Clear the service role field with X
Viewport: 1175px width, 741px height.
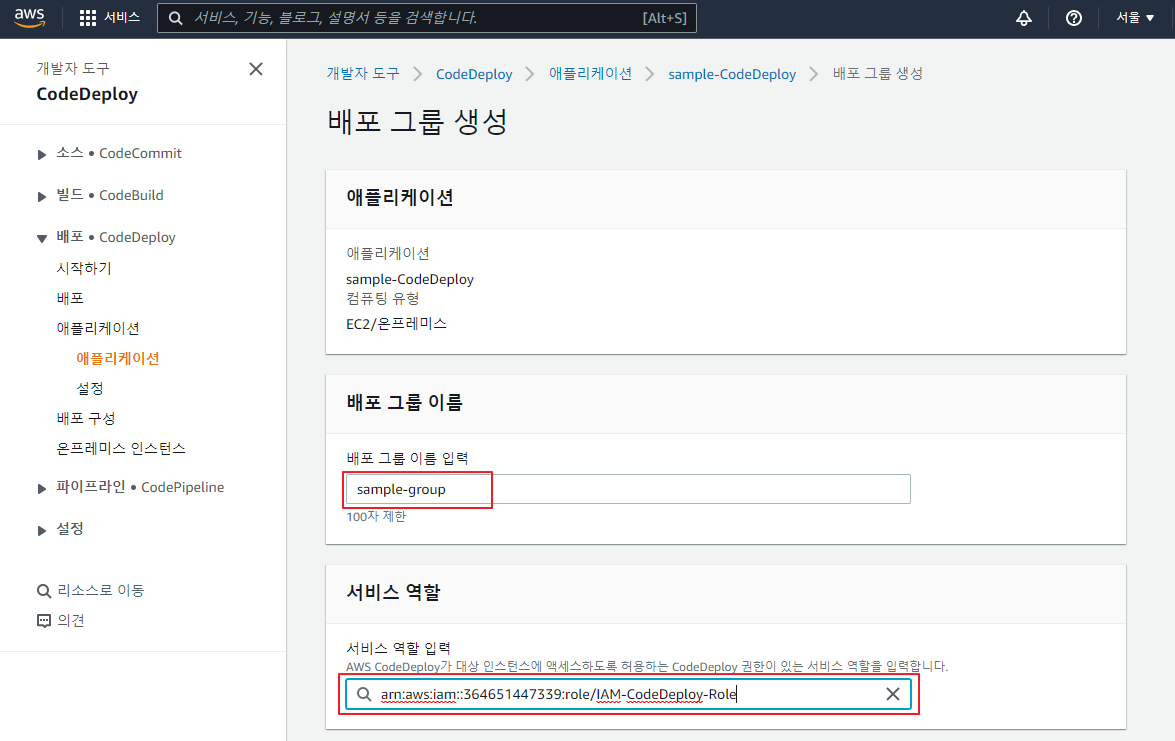coord(892,694)
